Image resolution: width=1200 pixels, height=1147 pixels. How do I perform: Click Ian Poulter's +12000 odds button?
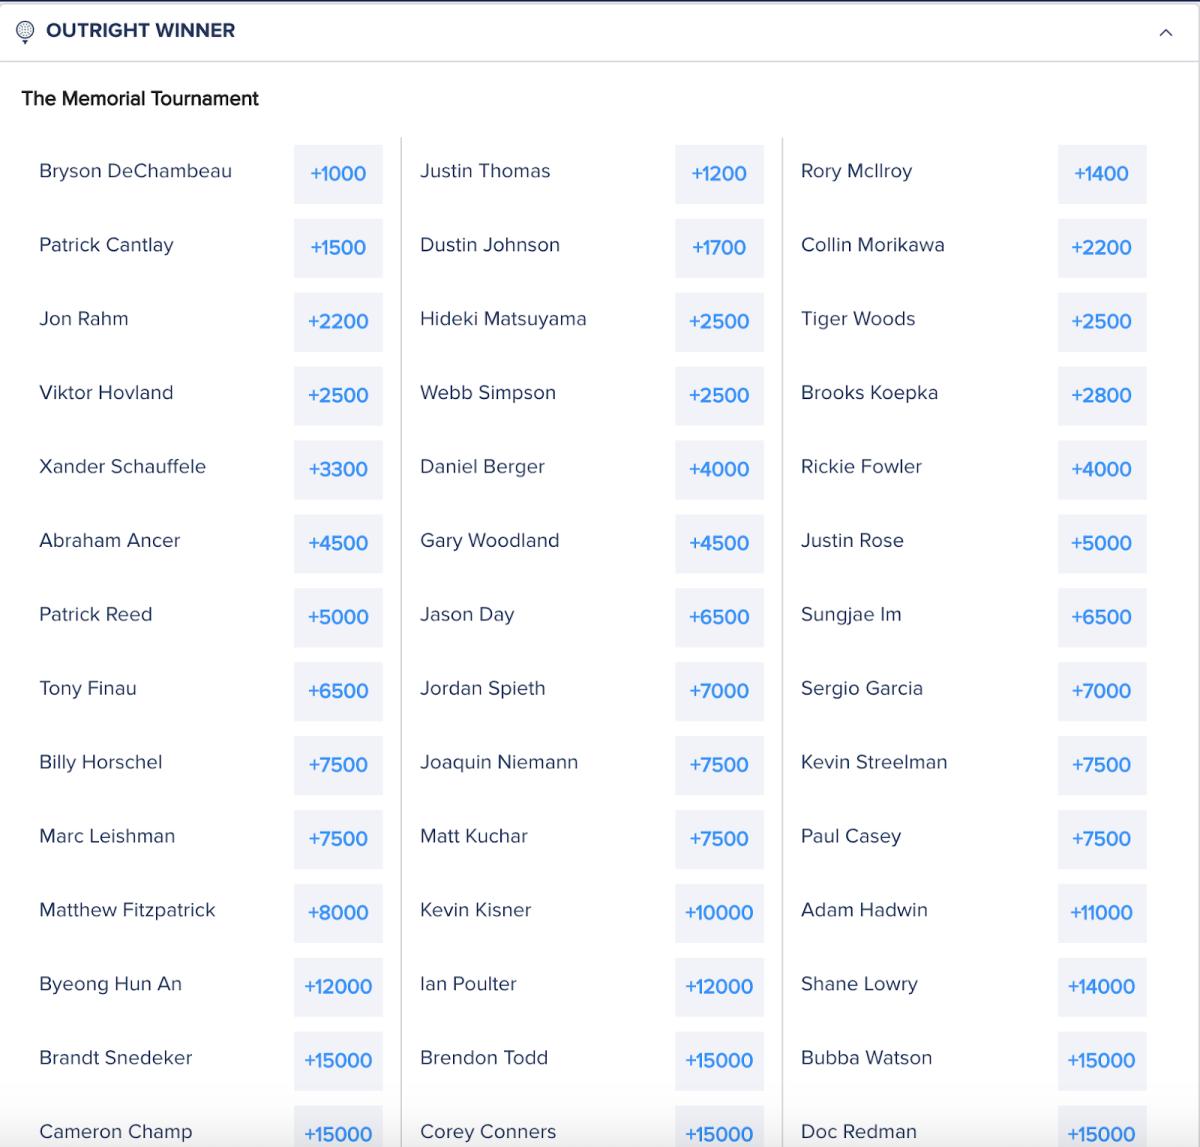pyautogui.click(x=719, y=987)
